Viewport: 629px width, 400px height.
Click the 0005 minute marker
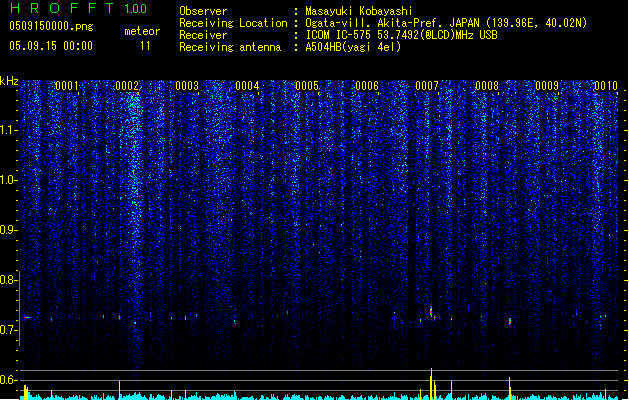[x=307, y=86]
